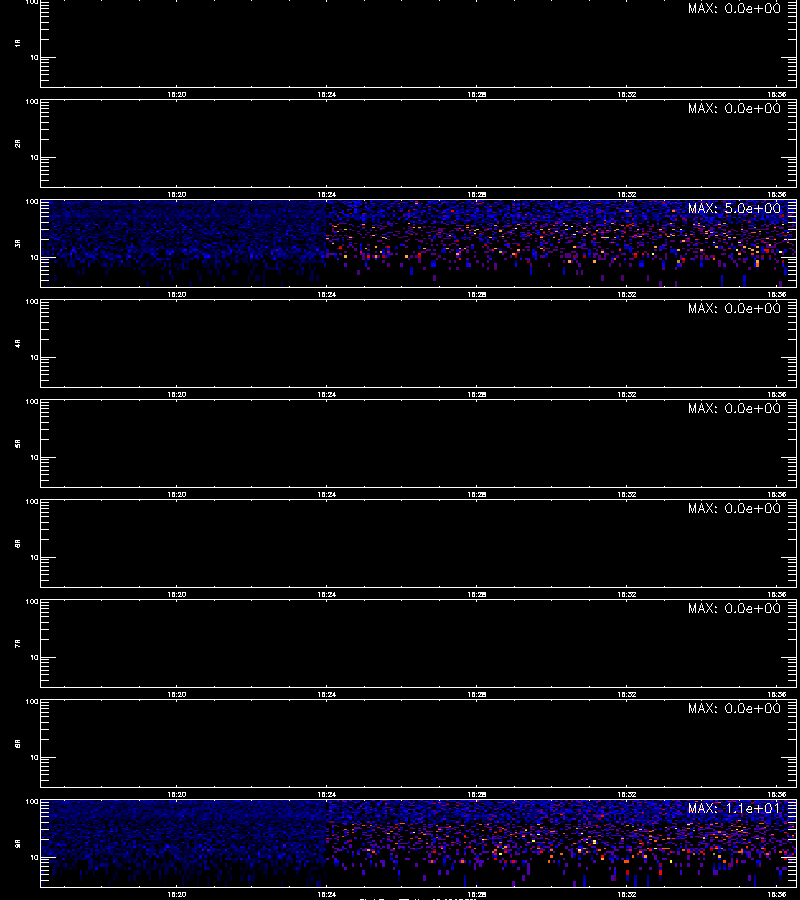Viewport: 800px width, 900px height.
Task: Click the 10 y-axis tick label of panel 9R
Action: point(34,858)
